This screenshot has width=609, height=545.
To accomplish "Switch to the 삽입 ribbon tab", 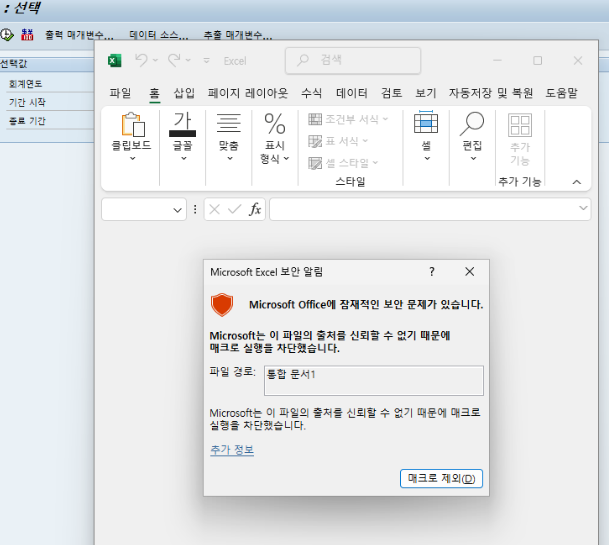I will (184, 93).
